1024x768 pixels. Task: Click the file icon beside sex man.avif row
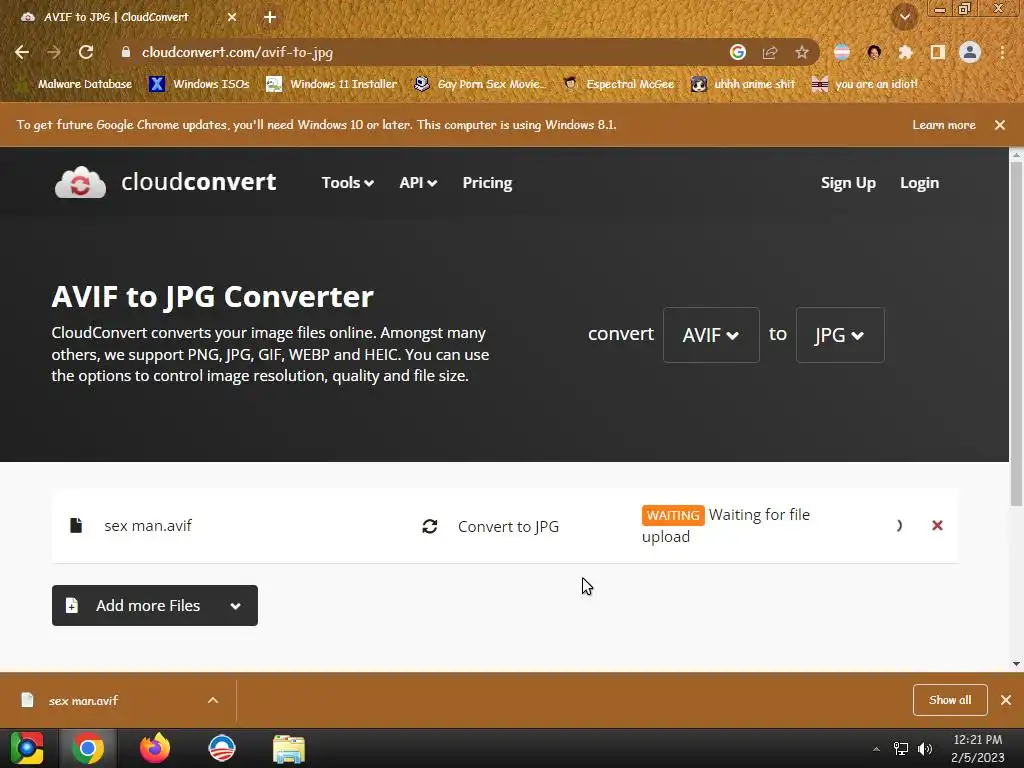pos(76,526)
